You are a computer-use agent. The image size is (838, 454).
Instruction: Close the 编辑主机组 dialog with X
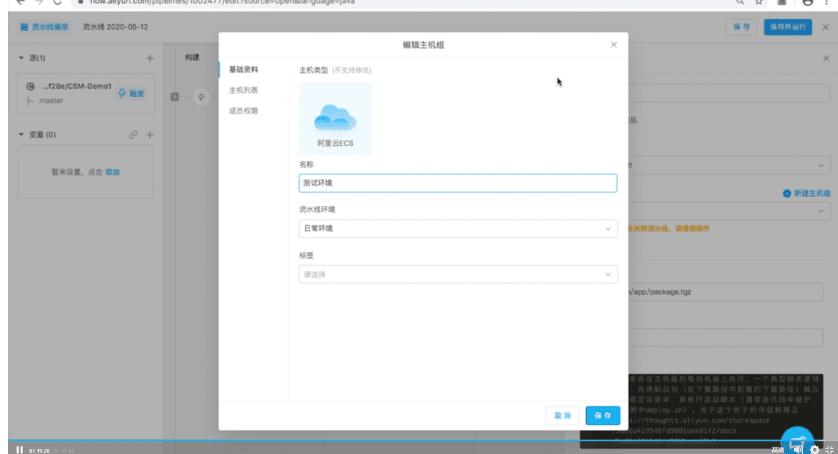[x=614, y=45]
